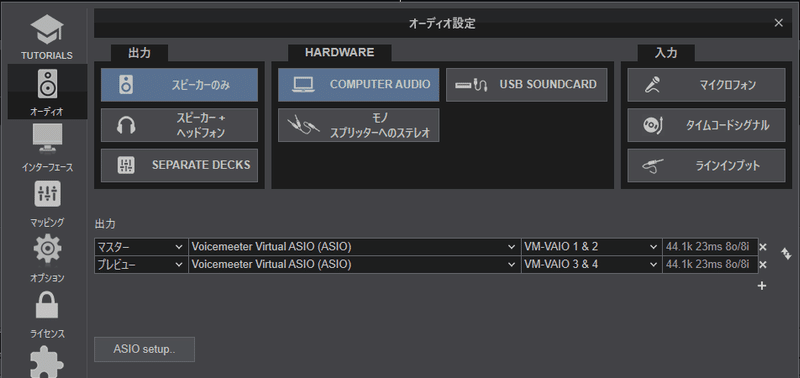Image resolution: width=800 pixels, height=378 pixels.
Task: Open the マスター output type dropdown
Action: [141, 247]
